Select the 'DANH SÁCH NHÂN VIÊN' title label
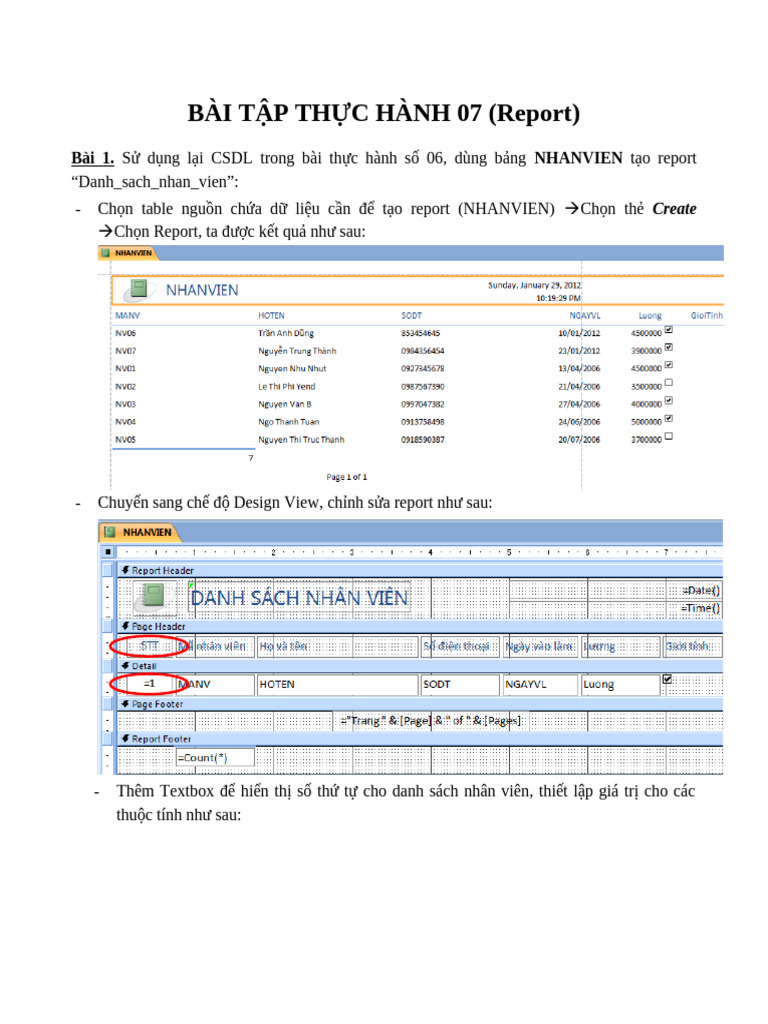Viewport: 768px width, 1024px height. coord(299,598)
